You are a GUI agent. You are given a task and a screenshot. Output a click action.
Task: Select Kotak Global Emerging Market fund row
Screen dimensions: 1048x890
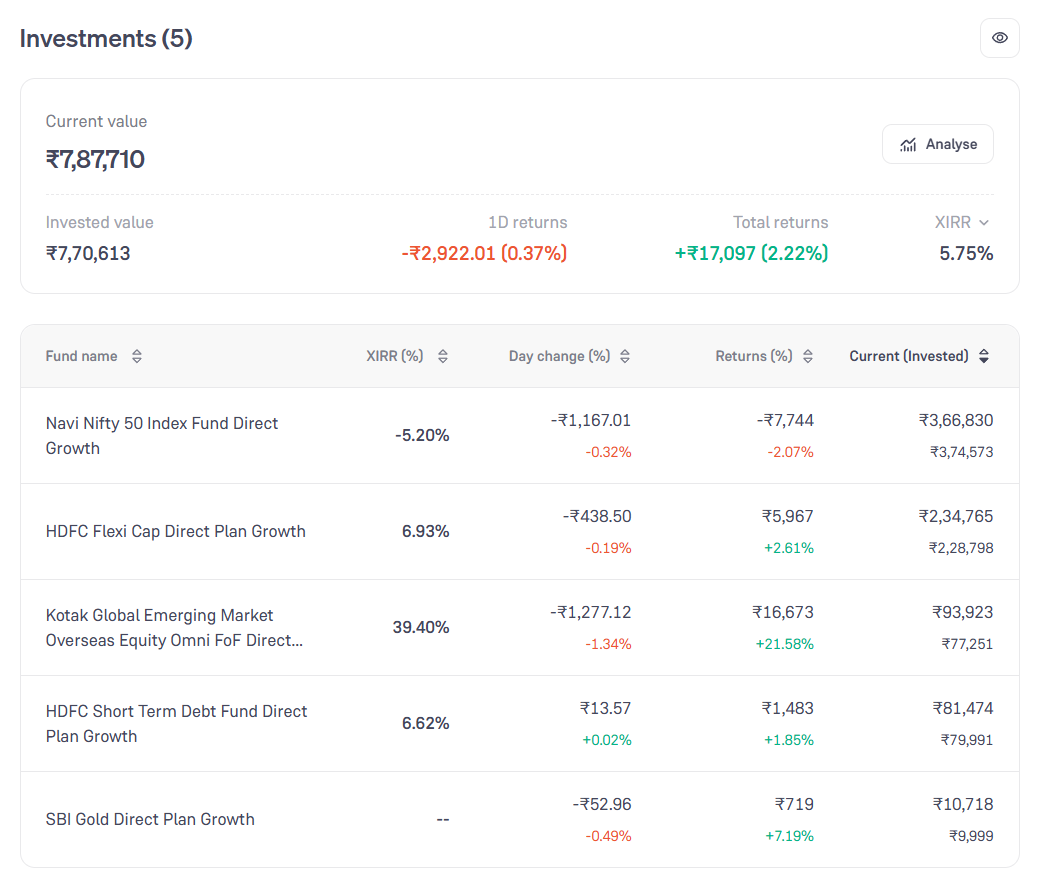click(520, 628)
